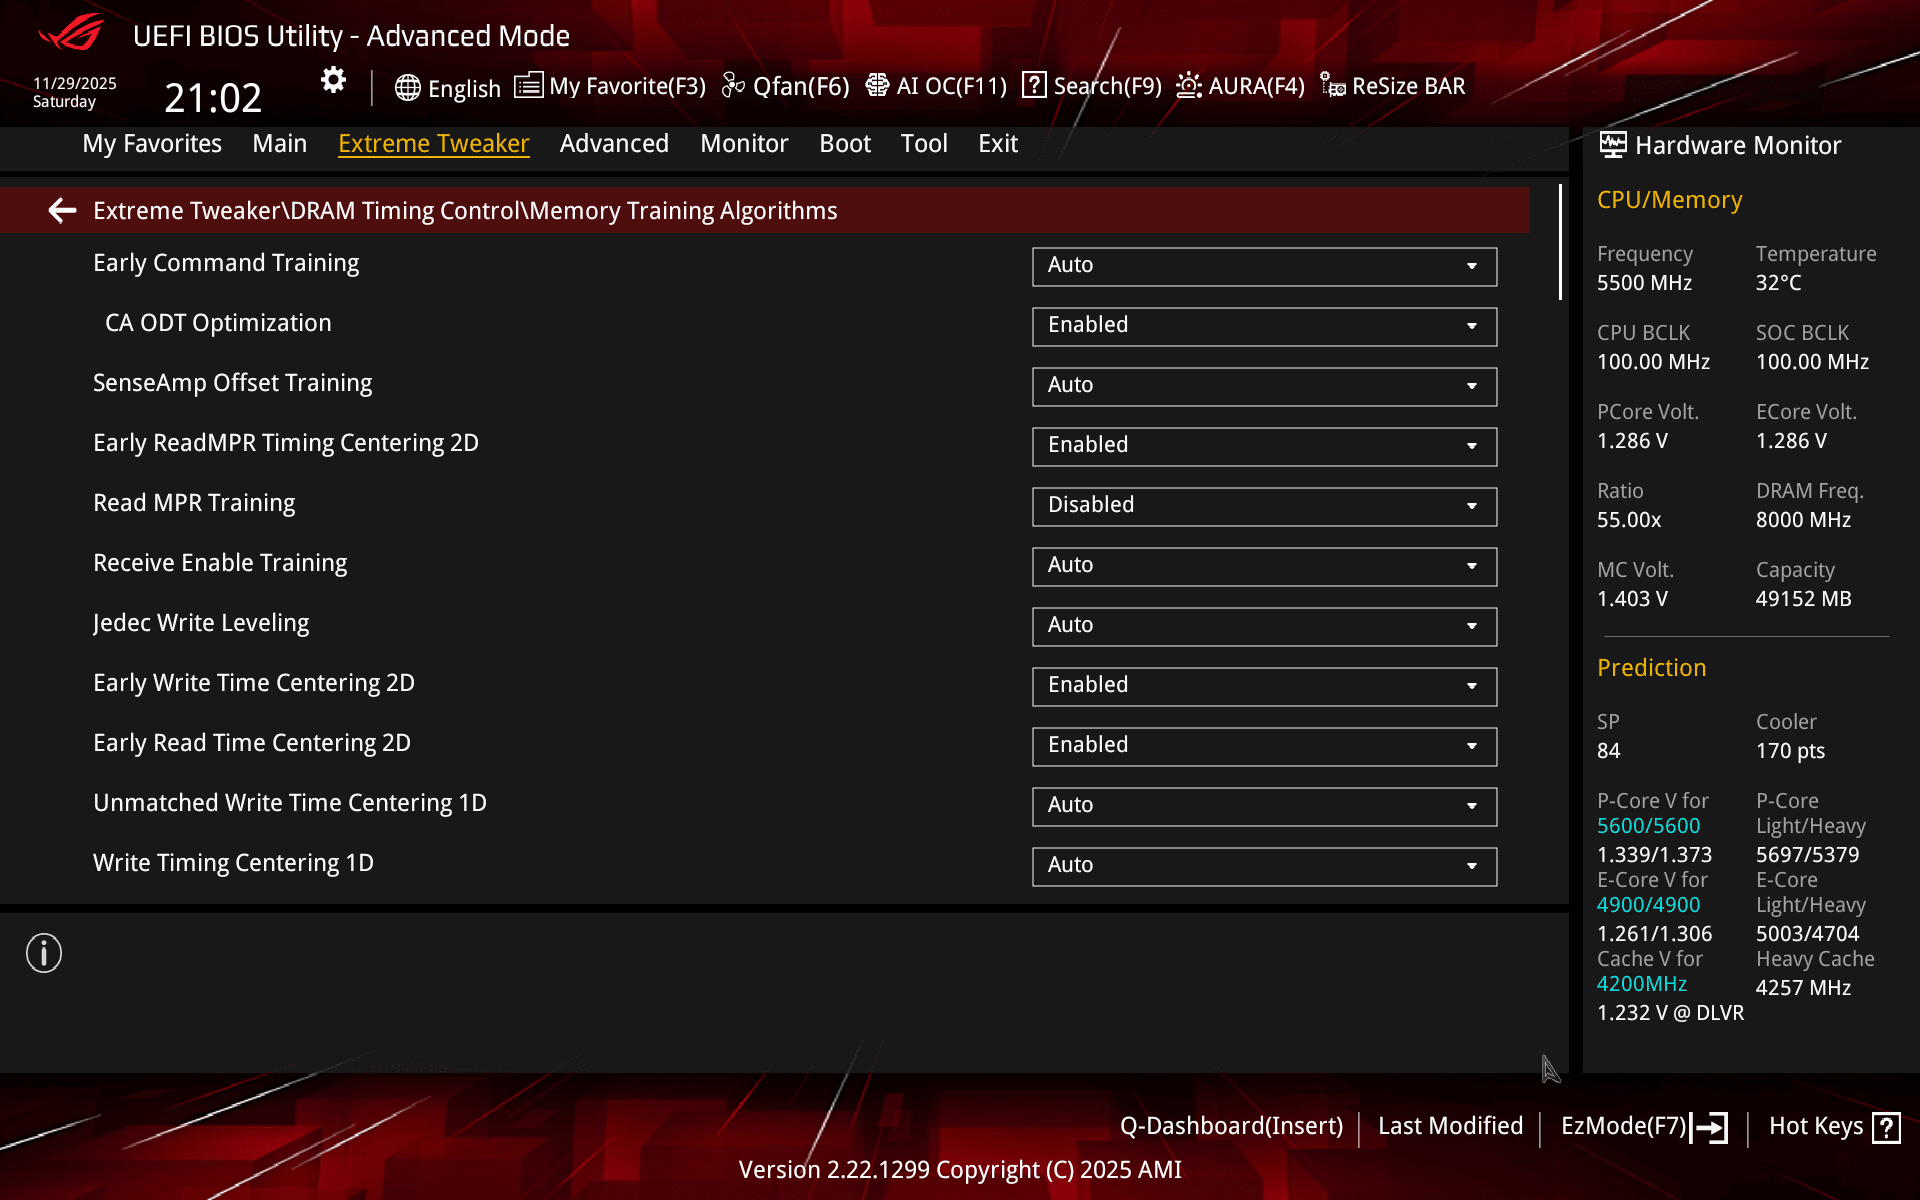The height and width of the screenshot is (1200, 1920).
Task: Expand Read MPR Training dropdown
Action: tap(1264, 506)
